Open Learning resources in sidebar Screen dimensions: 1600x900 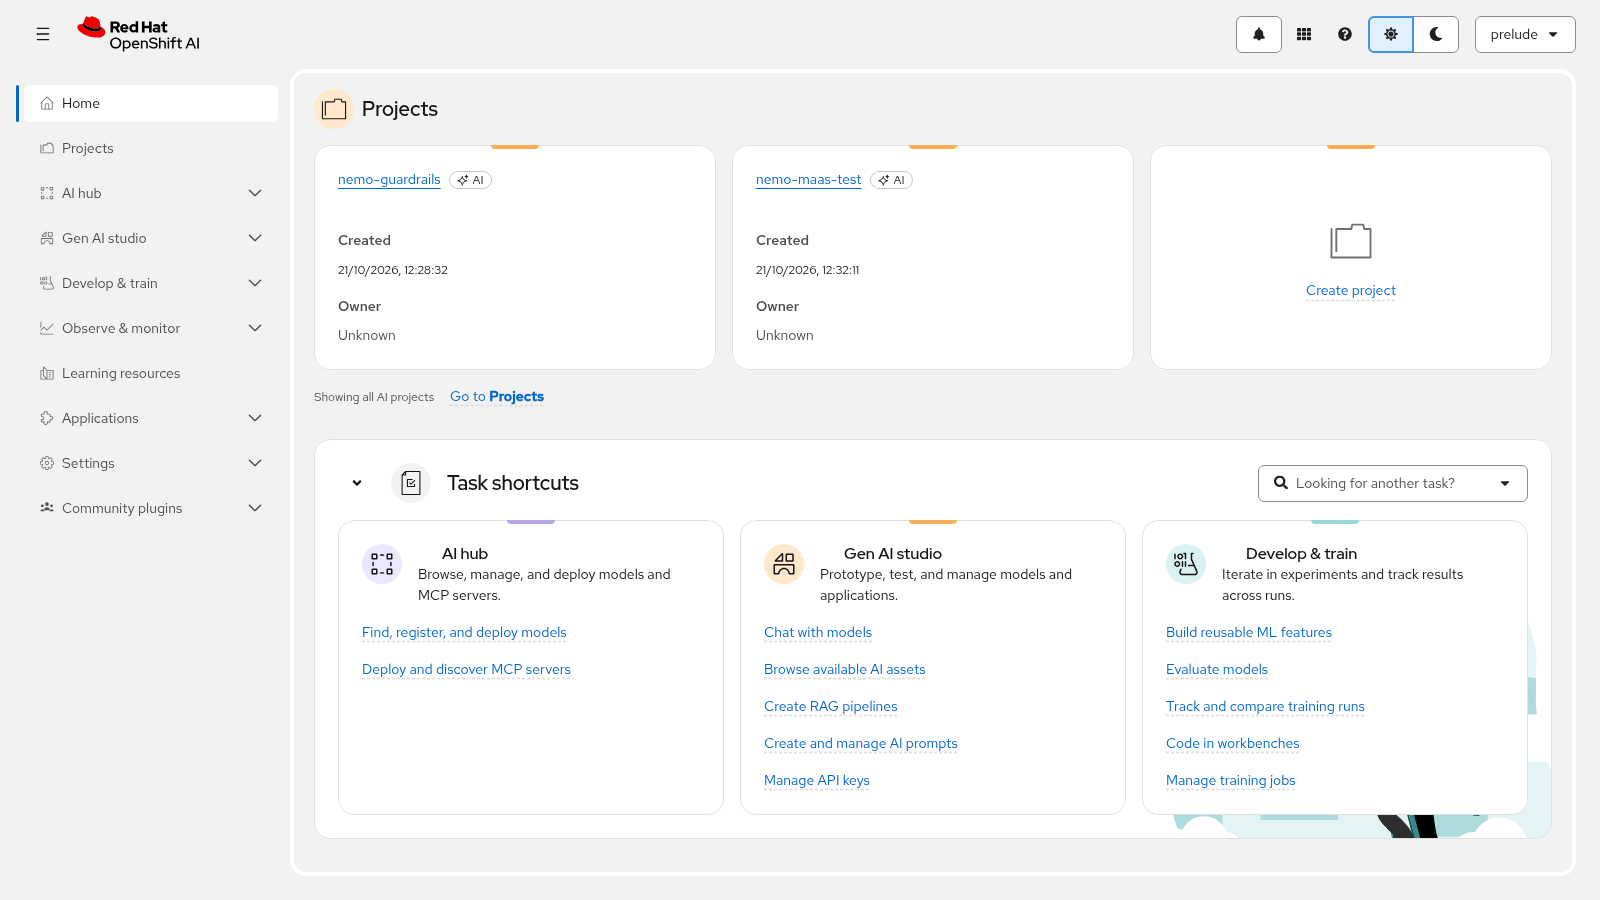pos(148,373)
